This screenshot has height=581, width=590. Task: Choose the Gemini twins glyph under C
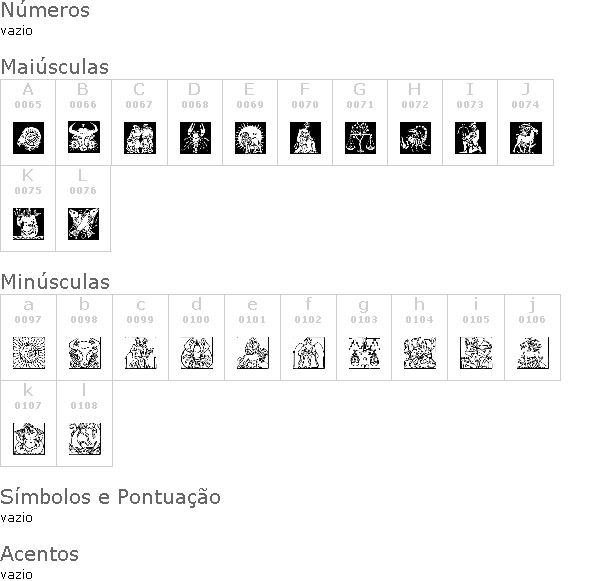click(x=140, y=138)
